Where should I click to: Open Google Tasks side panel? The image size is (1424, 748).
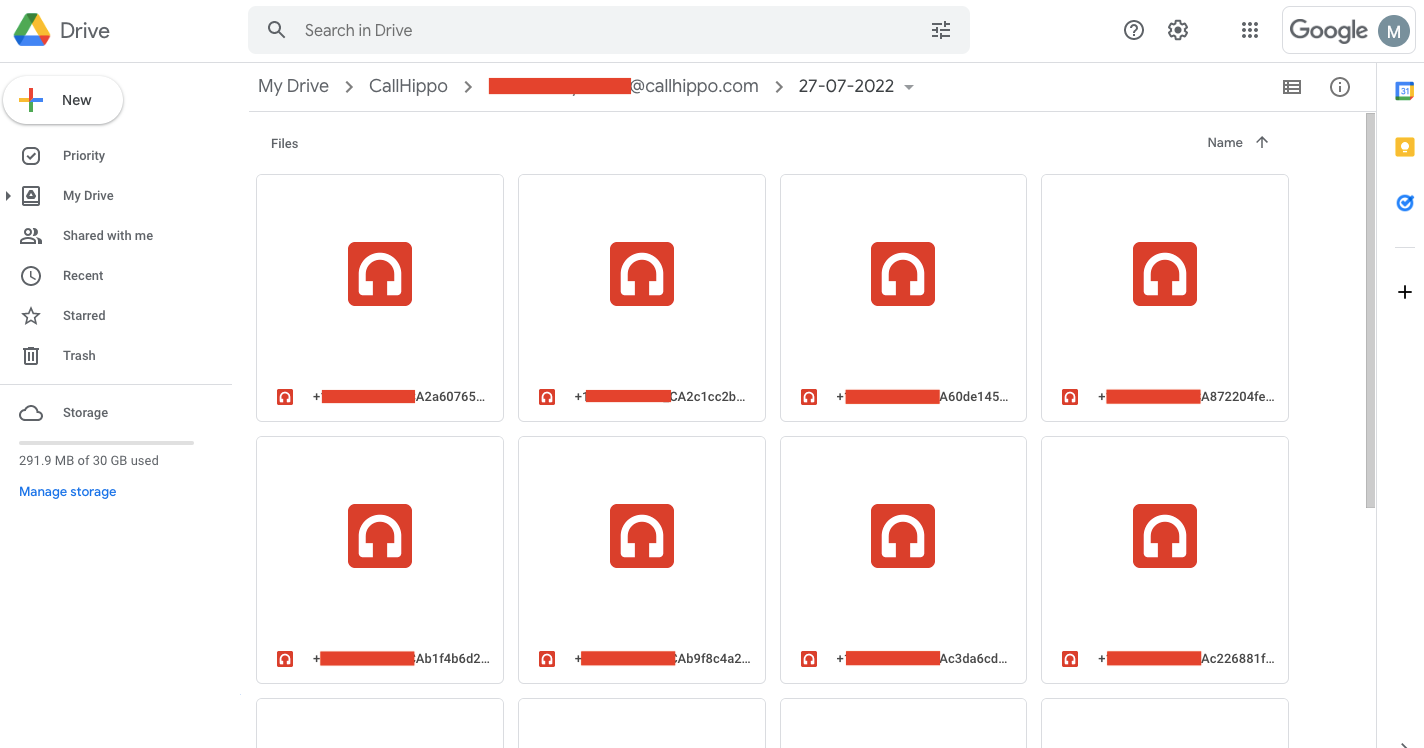point(1405,203)
